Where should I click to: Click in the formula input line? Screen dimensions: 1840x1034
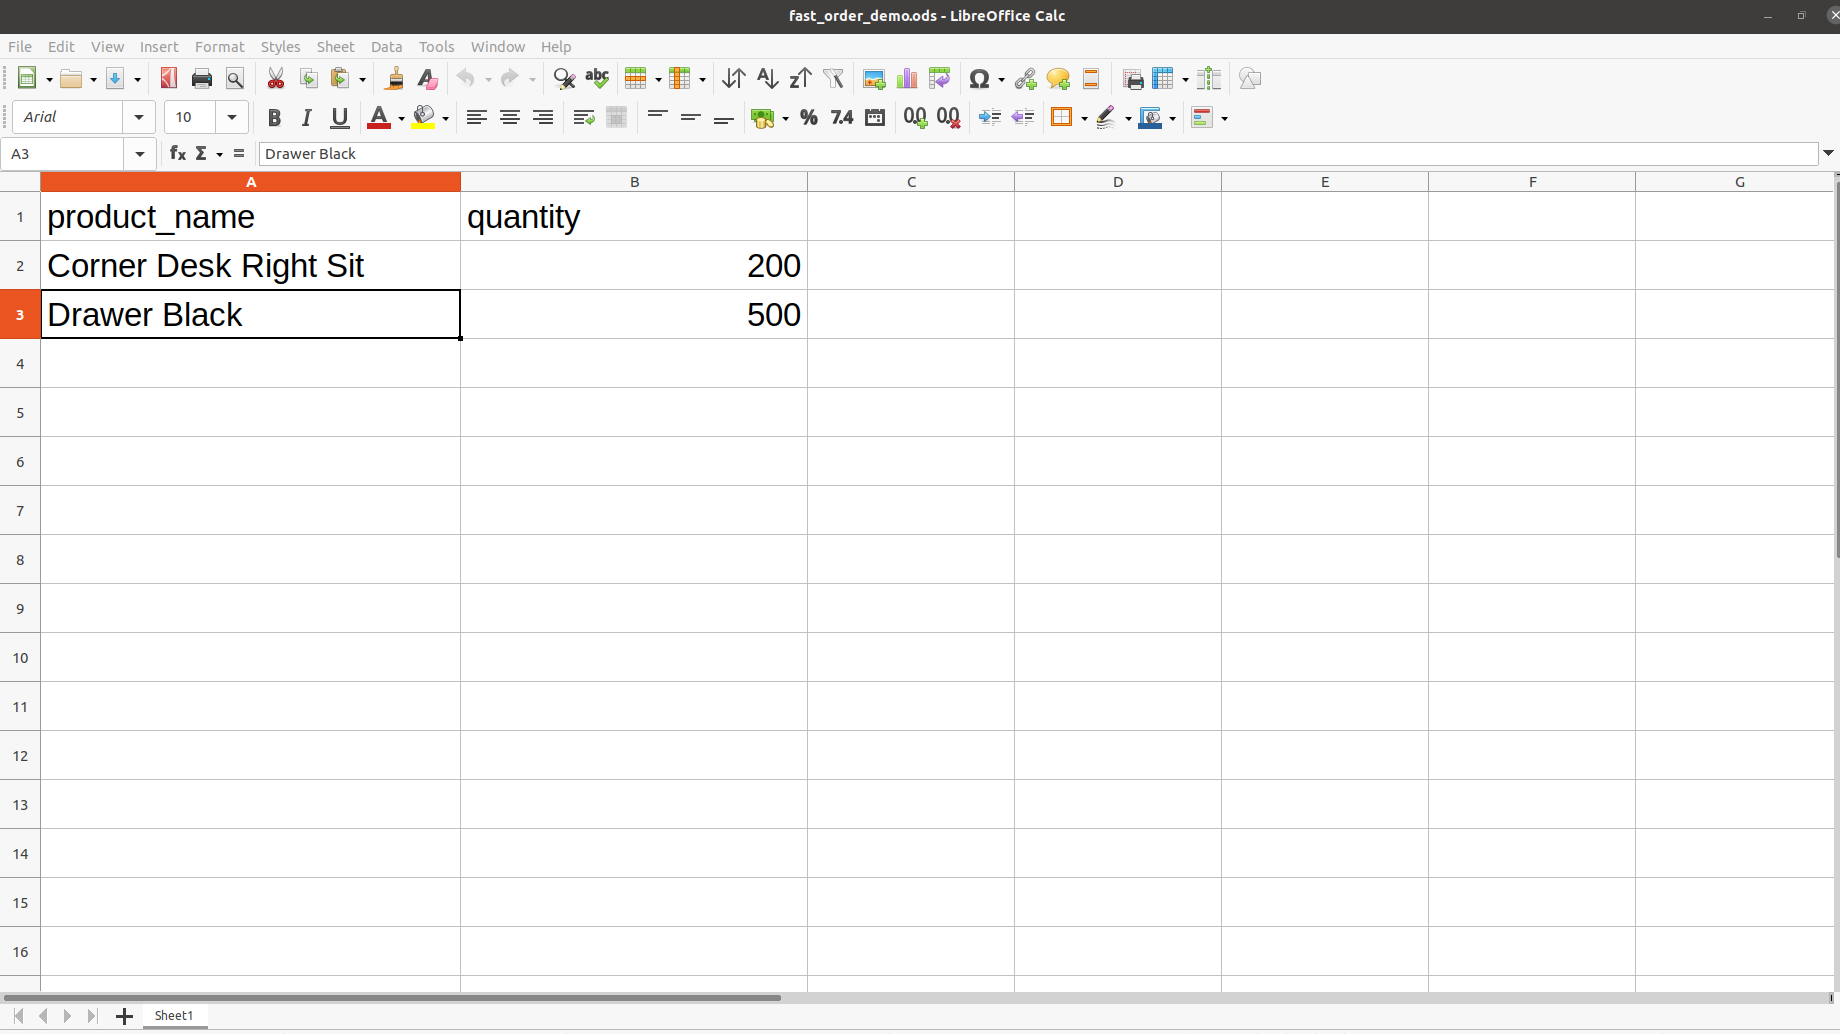(x=1037, y=154)
